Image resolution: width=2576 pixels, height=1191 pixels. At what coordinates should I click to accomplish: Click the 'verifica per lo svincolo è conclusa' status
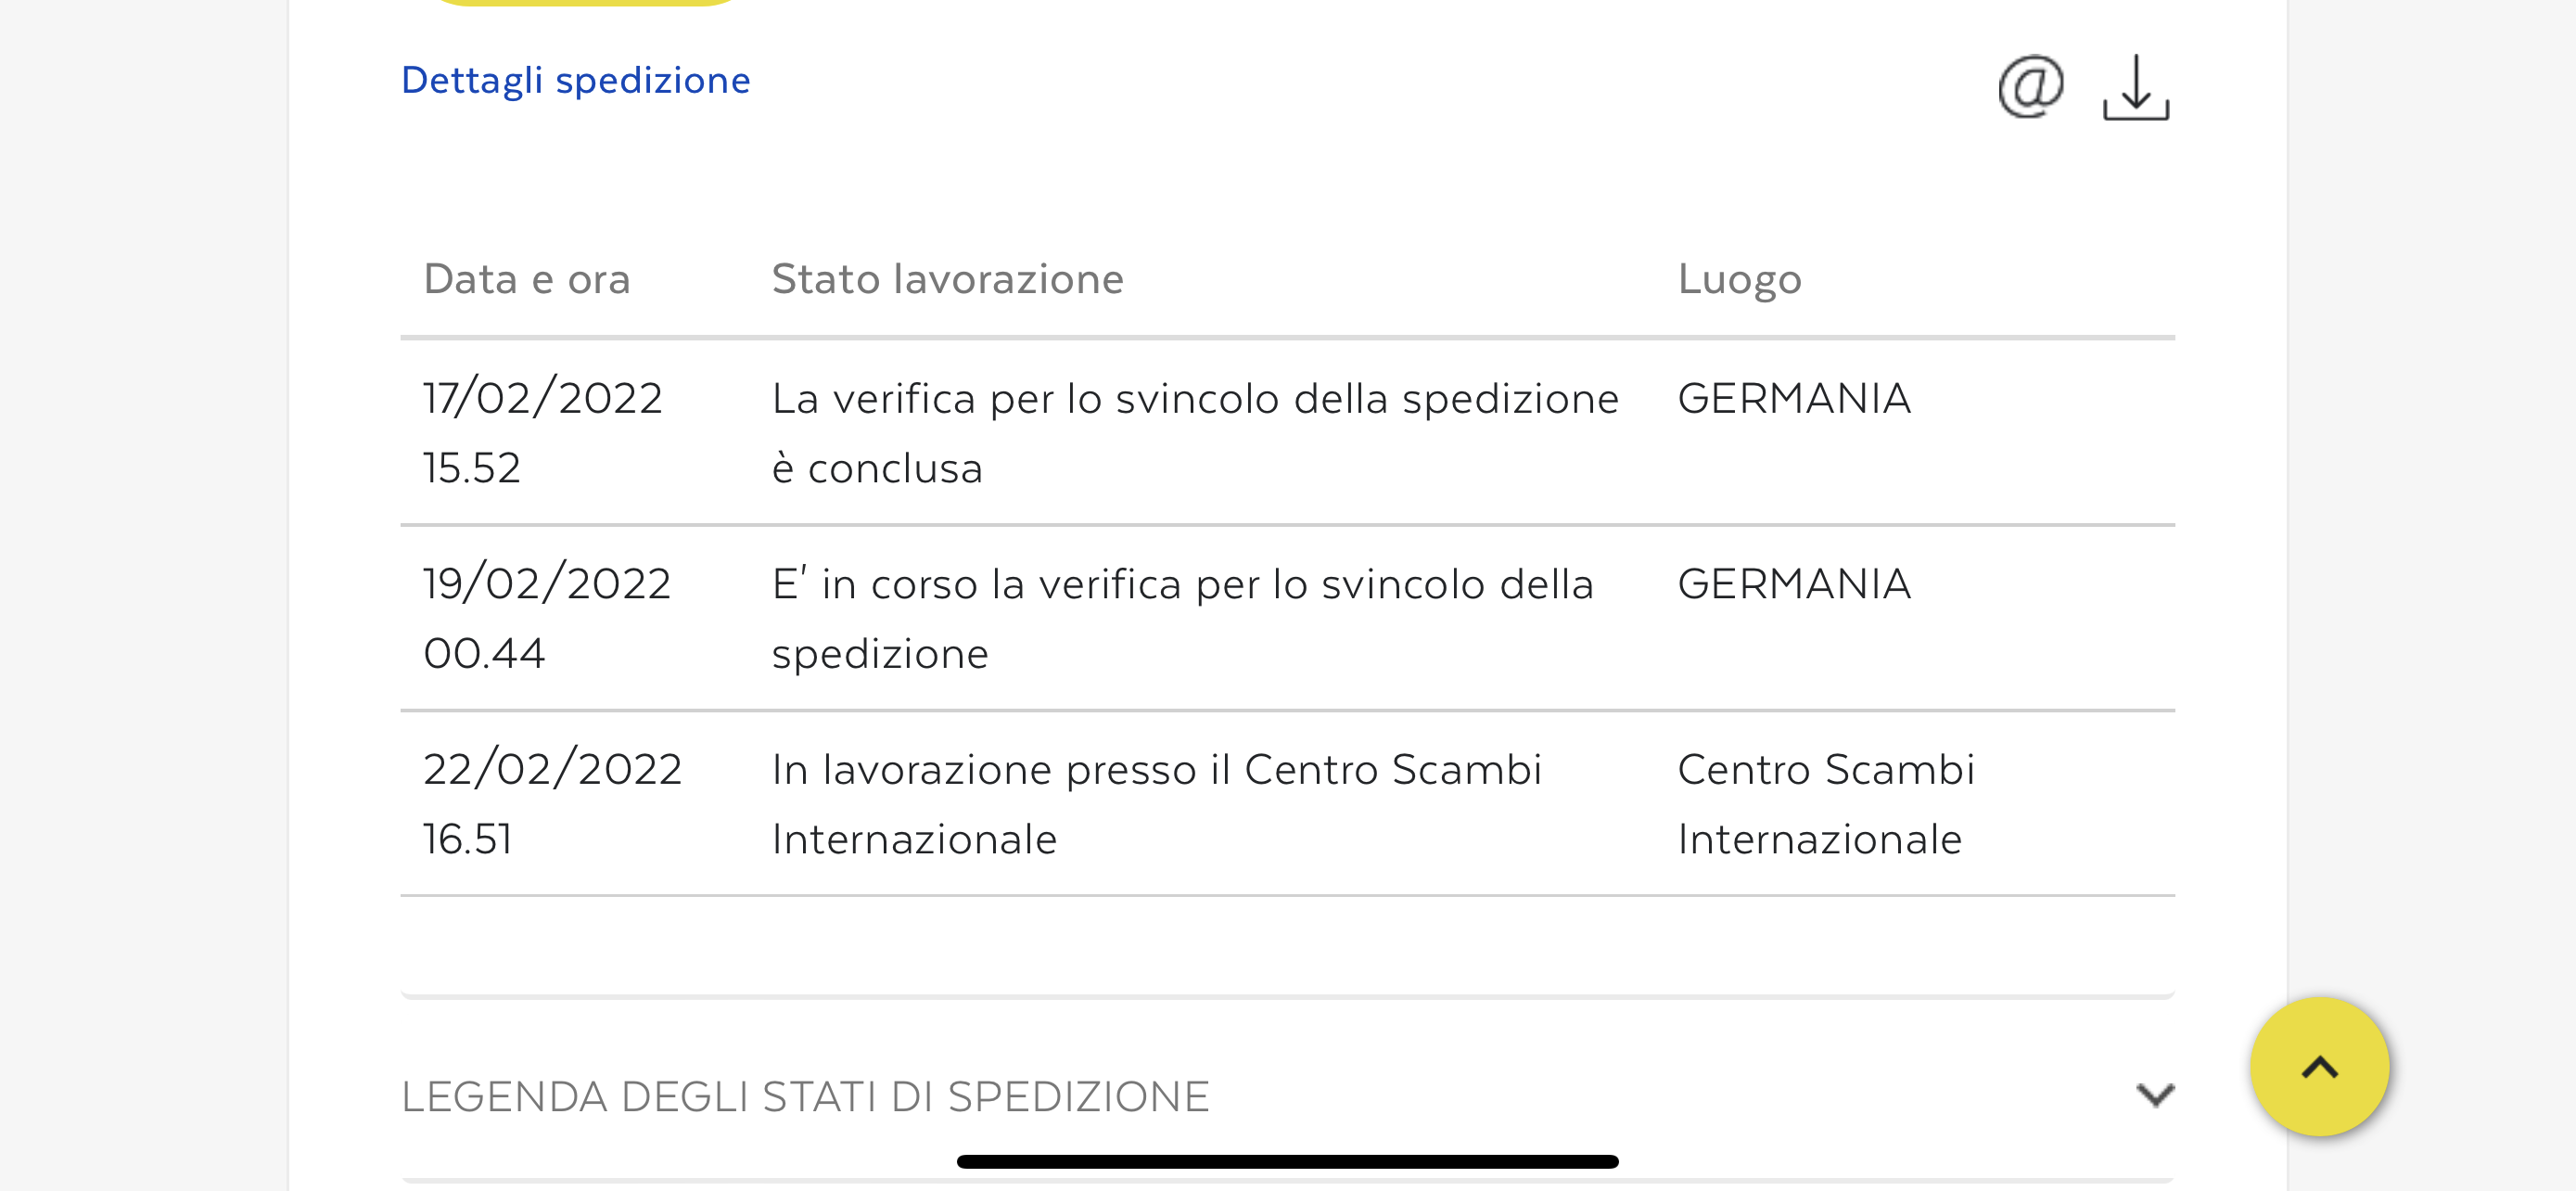click(x=1194, y=432)
